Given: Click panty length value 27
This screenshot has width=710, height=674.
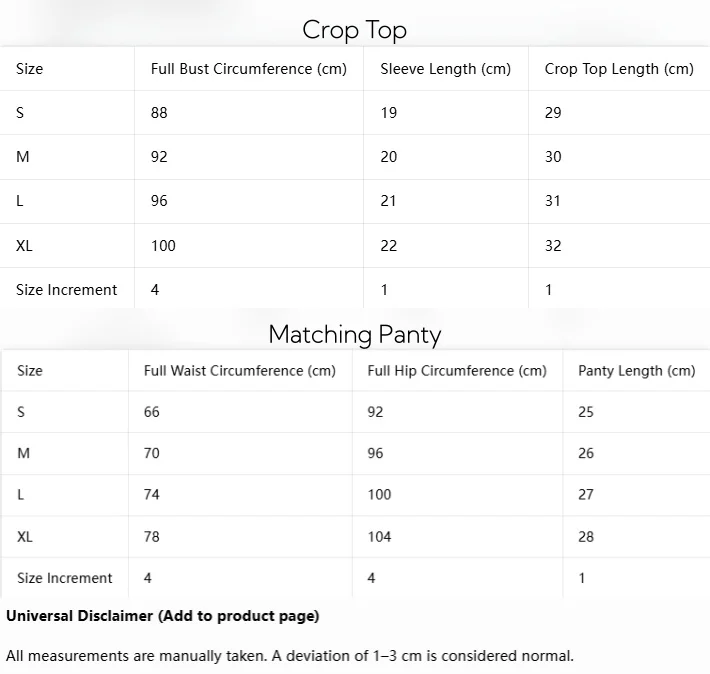Looking at the screenshot, I should pos(585,494).
